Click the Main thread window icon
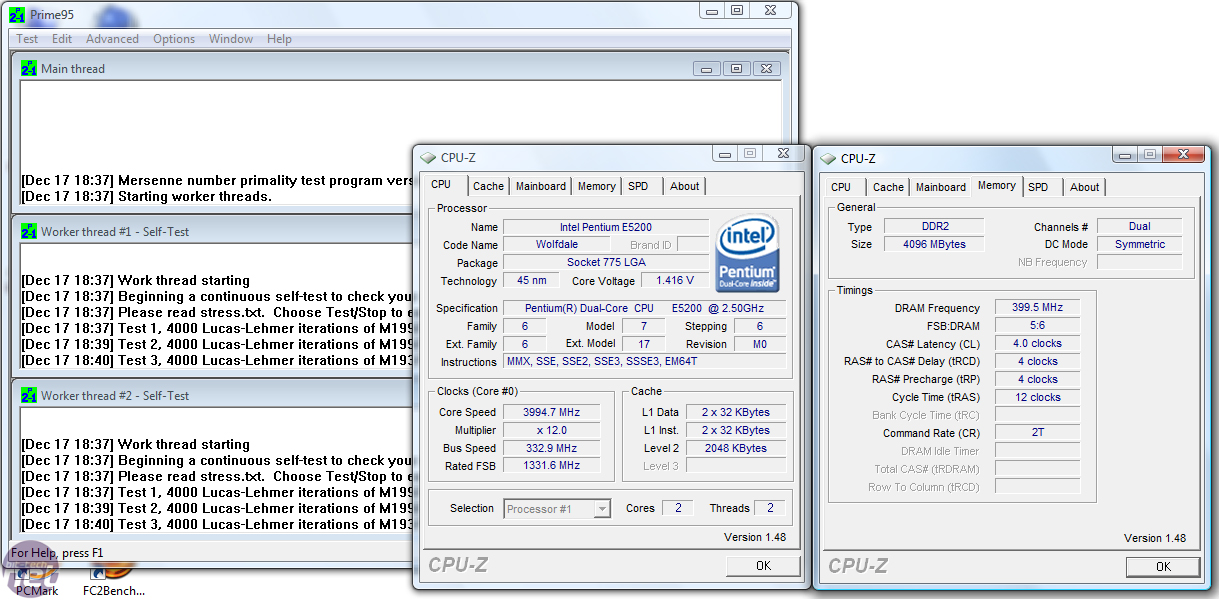This screenshot has width=1219, height=600. [x=29, y=69]
